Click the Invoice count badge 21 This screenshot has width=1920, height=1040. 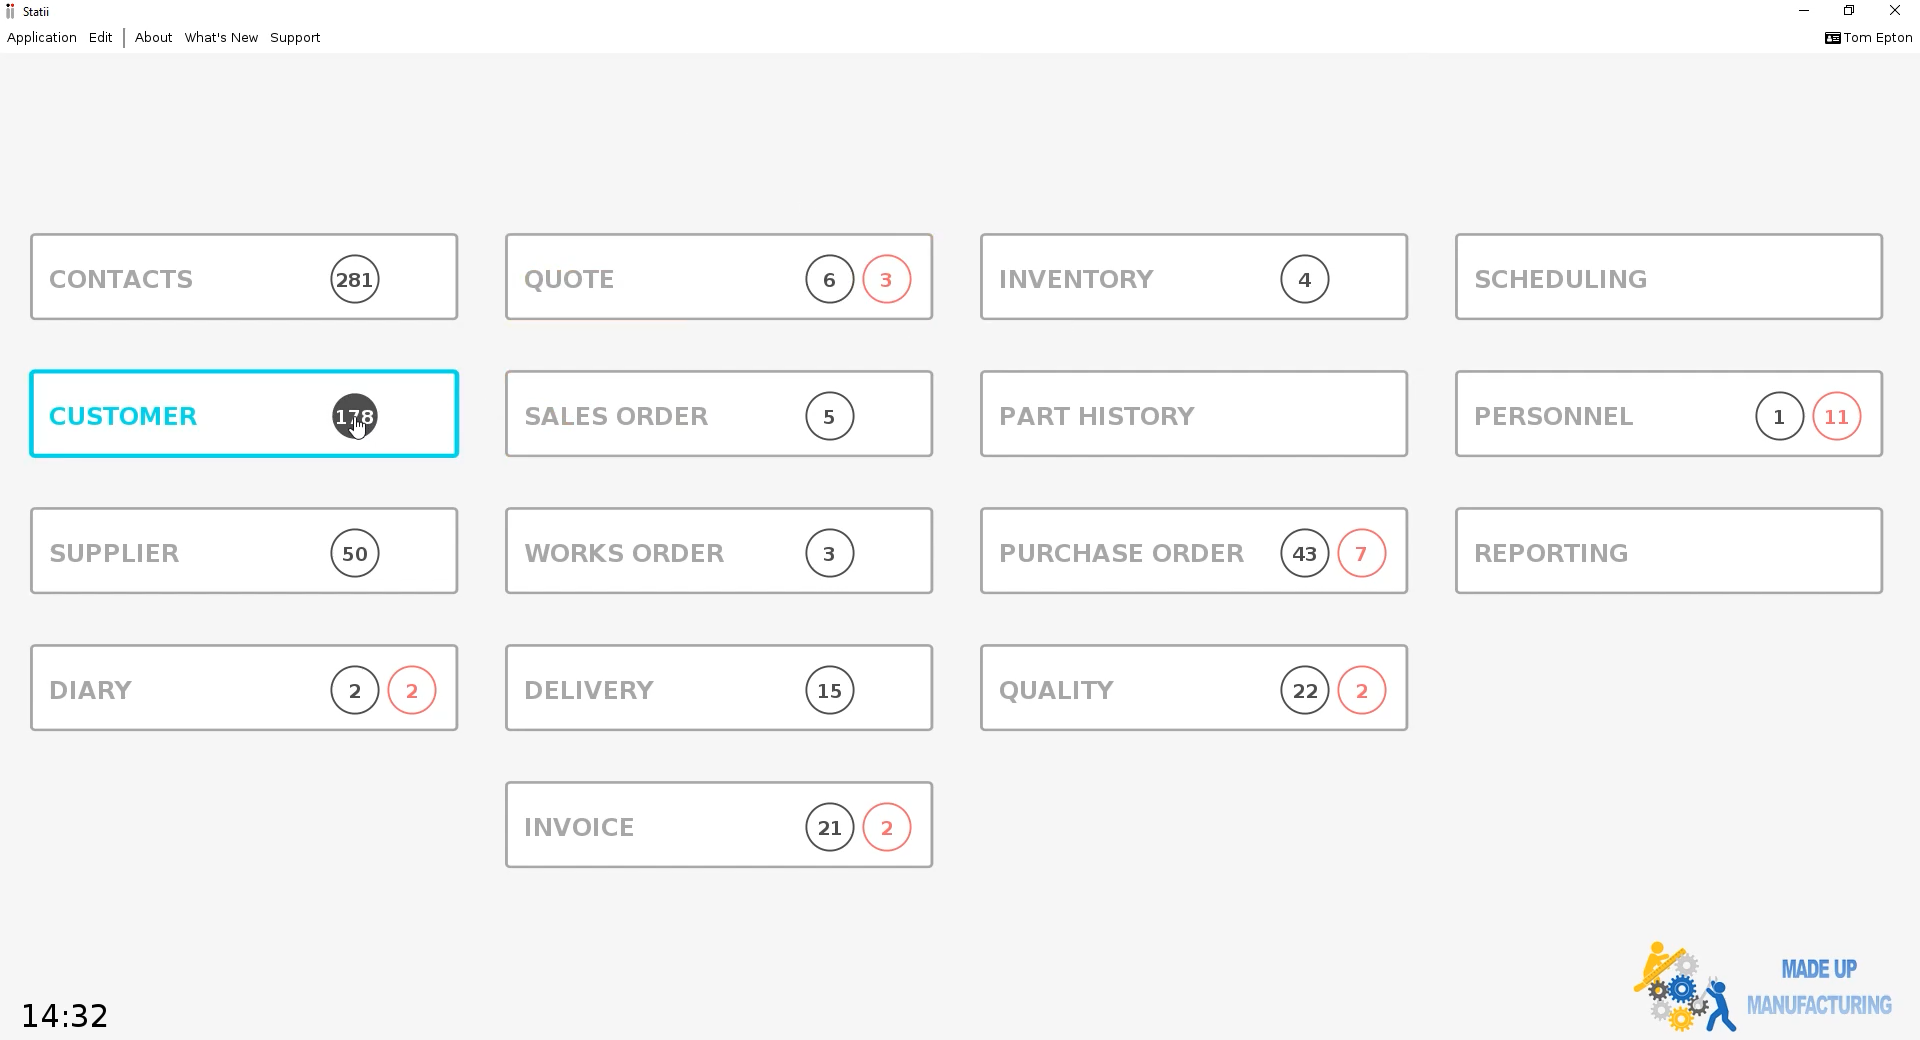click(829, 828)
